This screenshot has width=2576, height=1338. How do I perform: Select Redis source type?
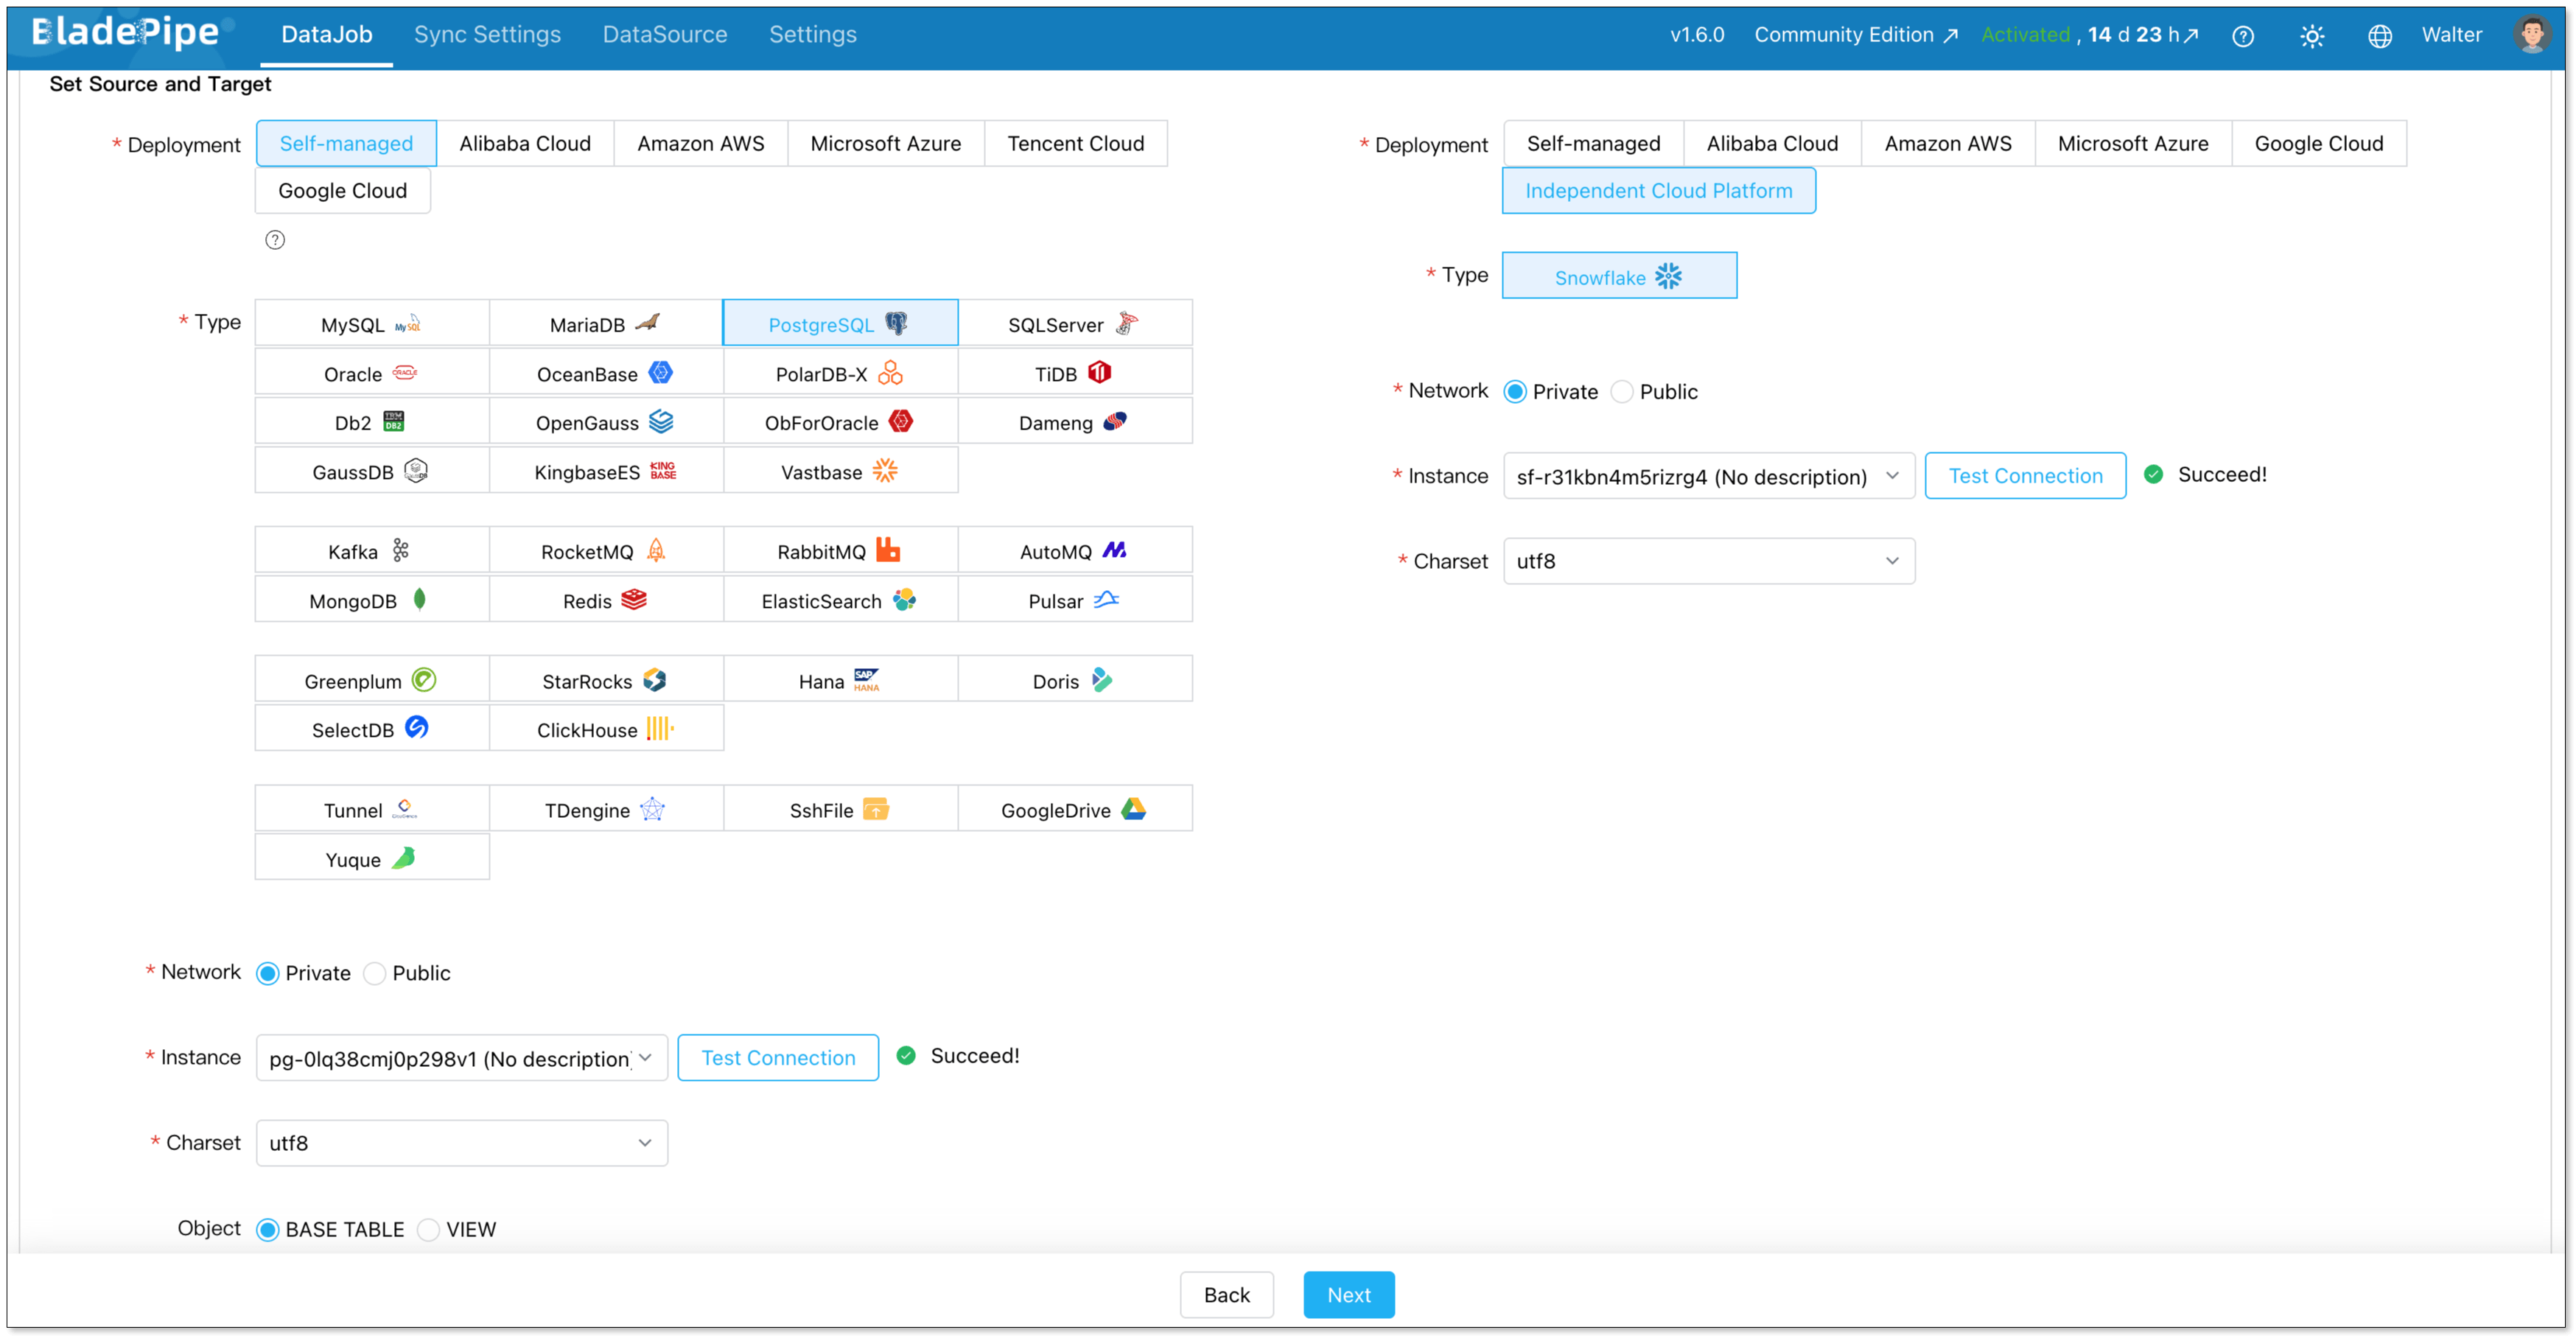click(606, 600)
